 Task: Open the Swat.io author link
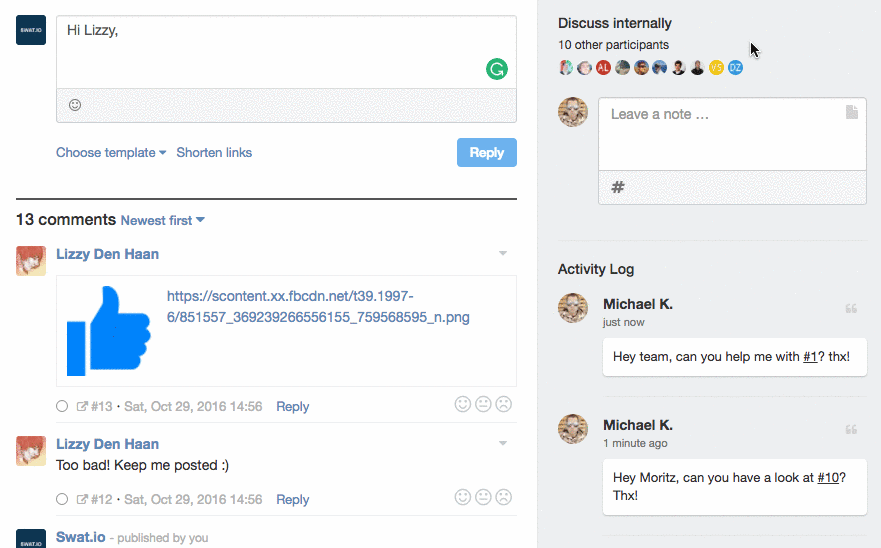[80, 537]
